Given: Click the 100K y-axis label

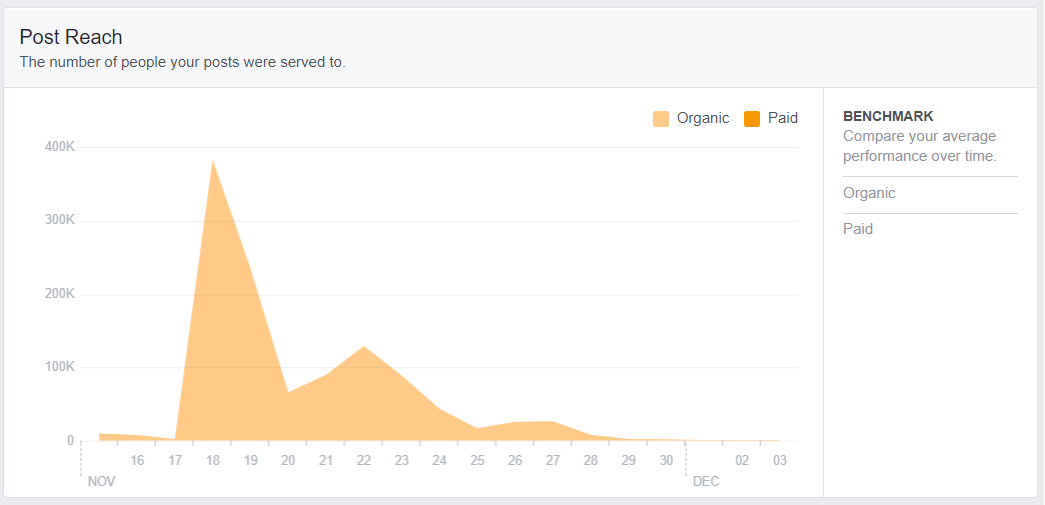Looking at the screenshot, I should [59, 367].
